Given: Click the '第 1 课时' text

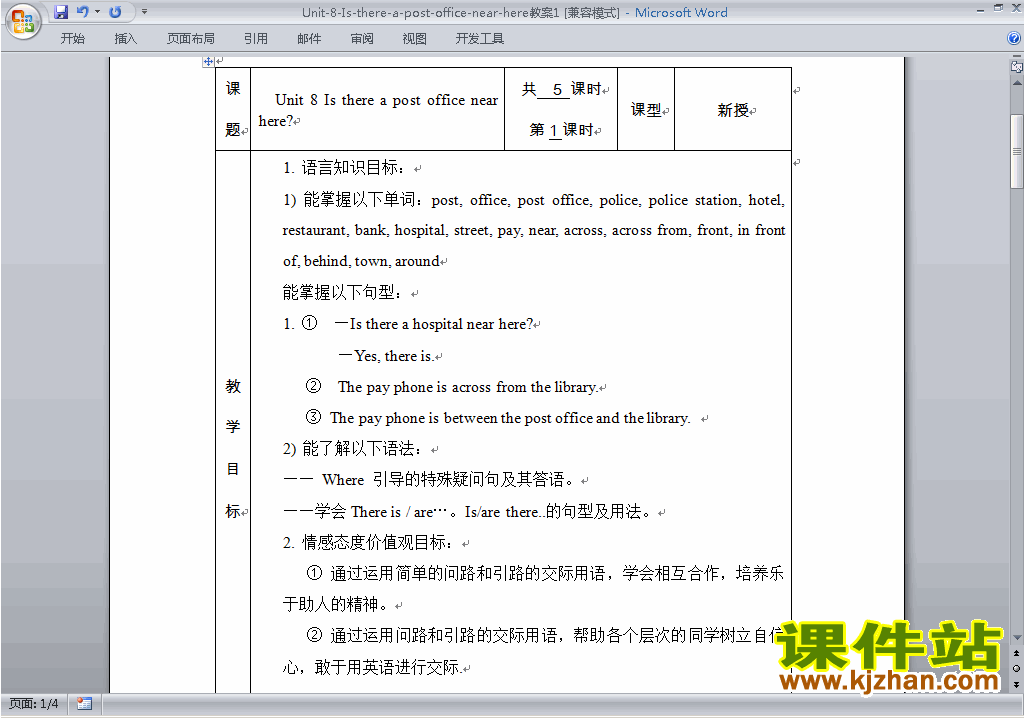Looking at the screenshot, I should coord(561,129).
